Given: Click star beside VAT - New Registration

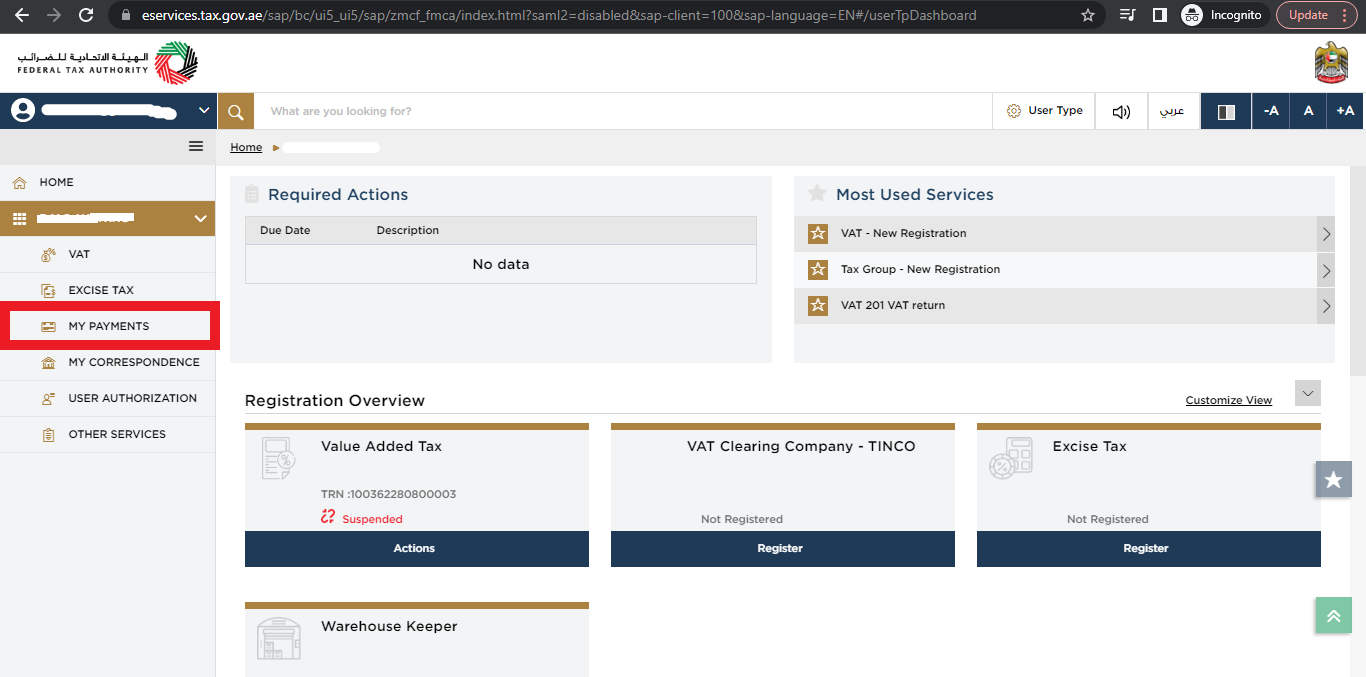Looking at the screenshot, I should 818,233.
